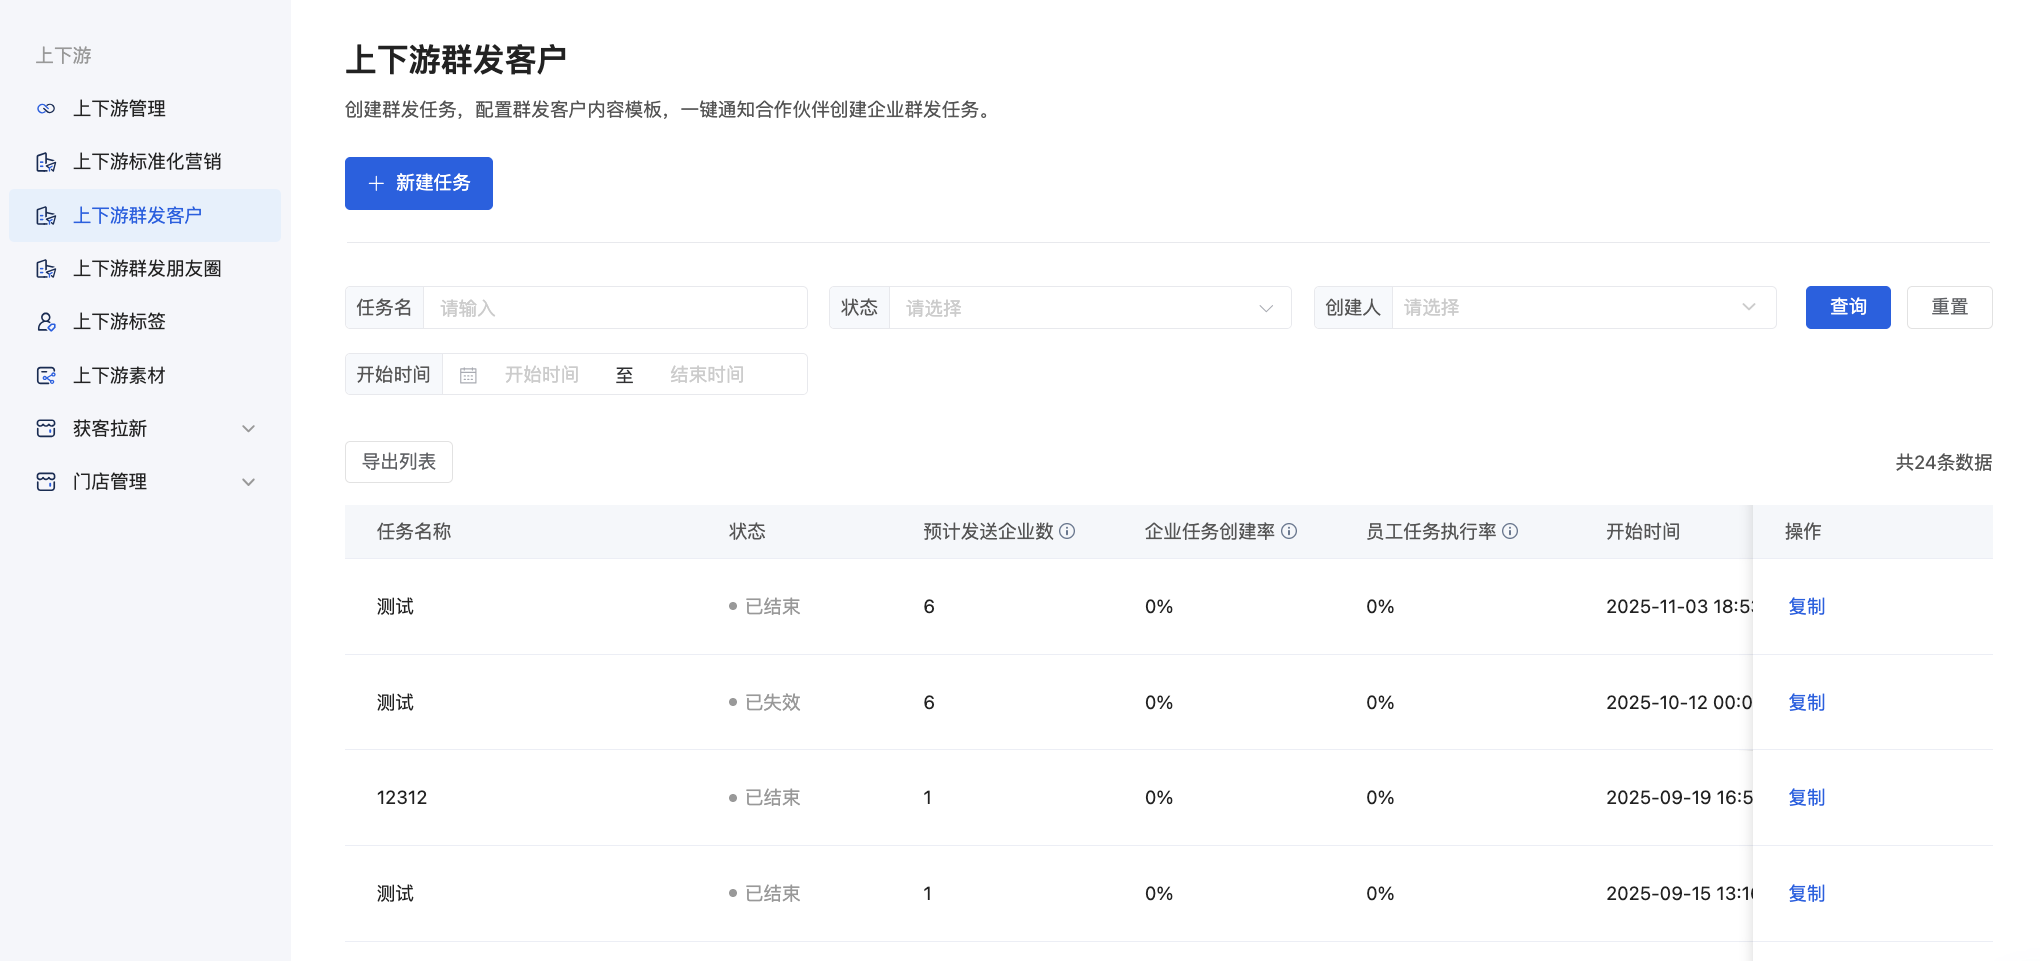The width and height of the screenshot is (2040, 961).
Task: Click the 共24条数据 total count text
Action: click(1943, 463)
